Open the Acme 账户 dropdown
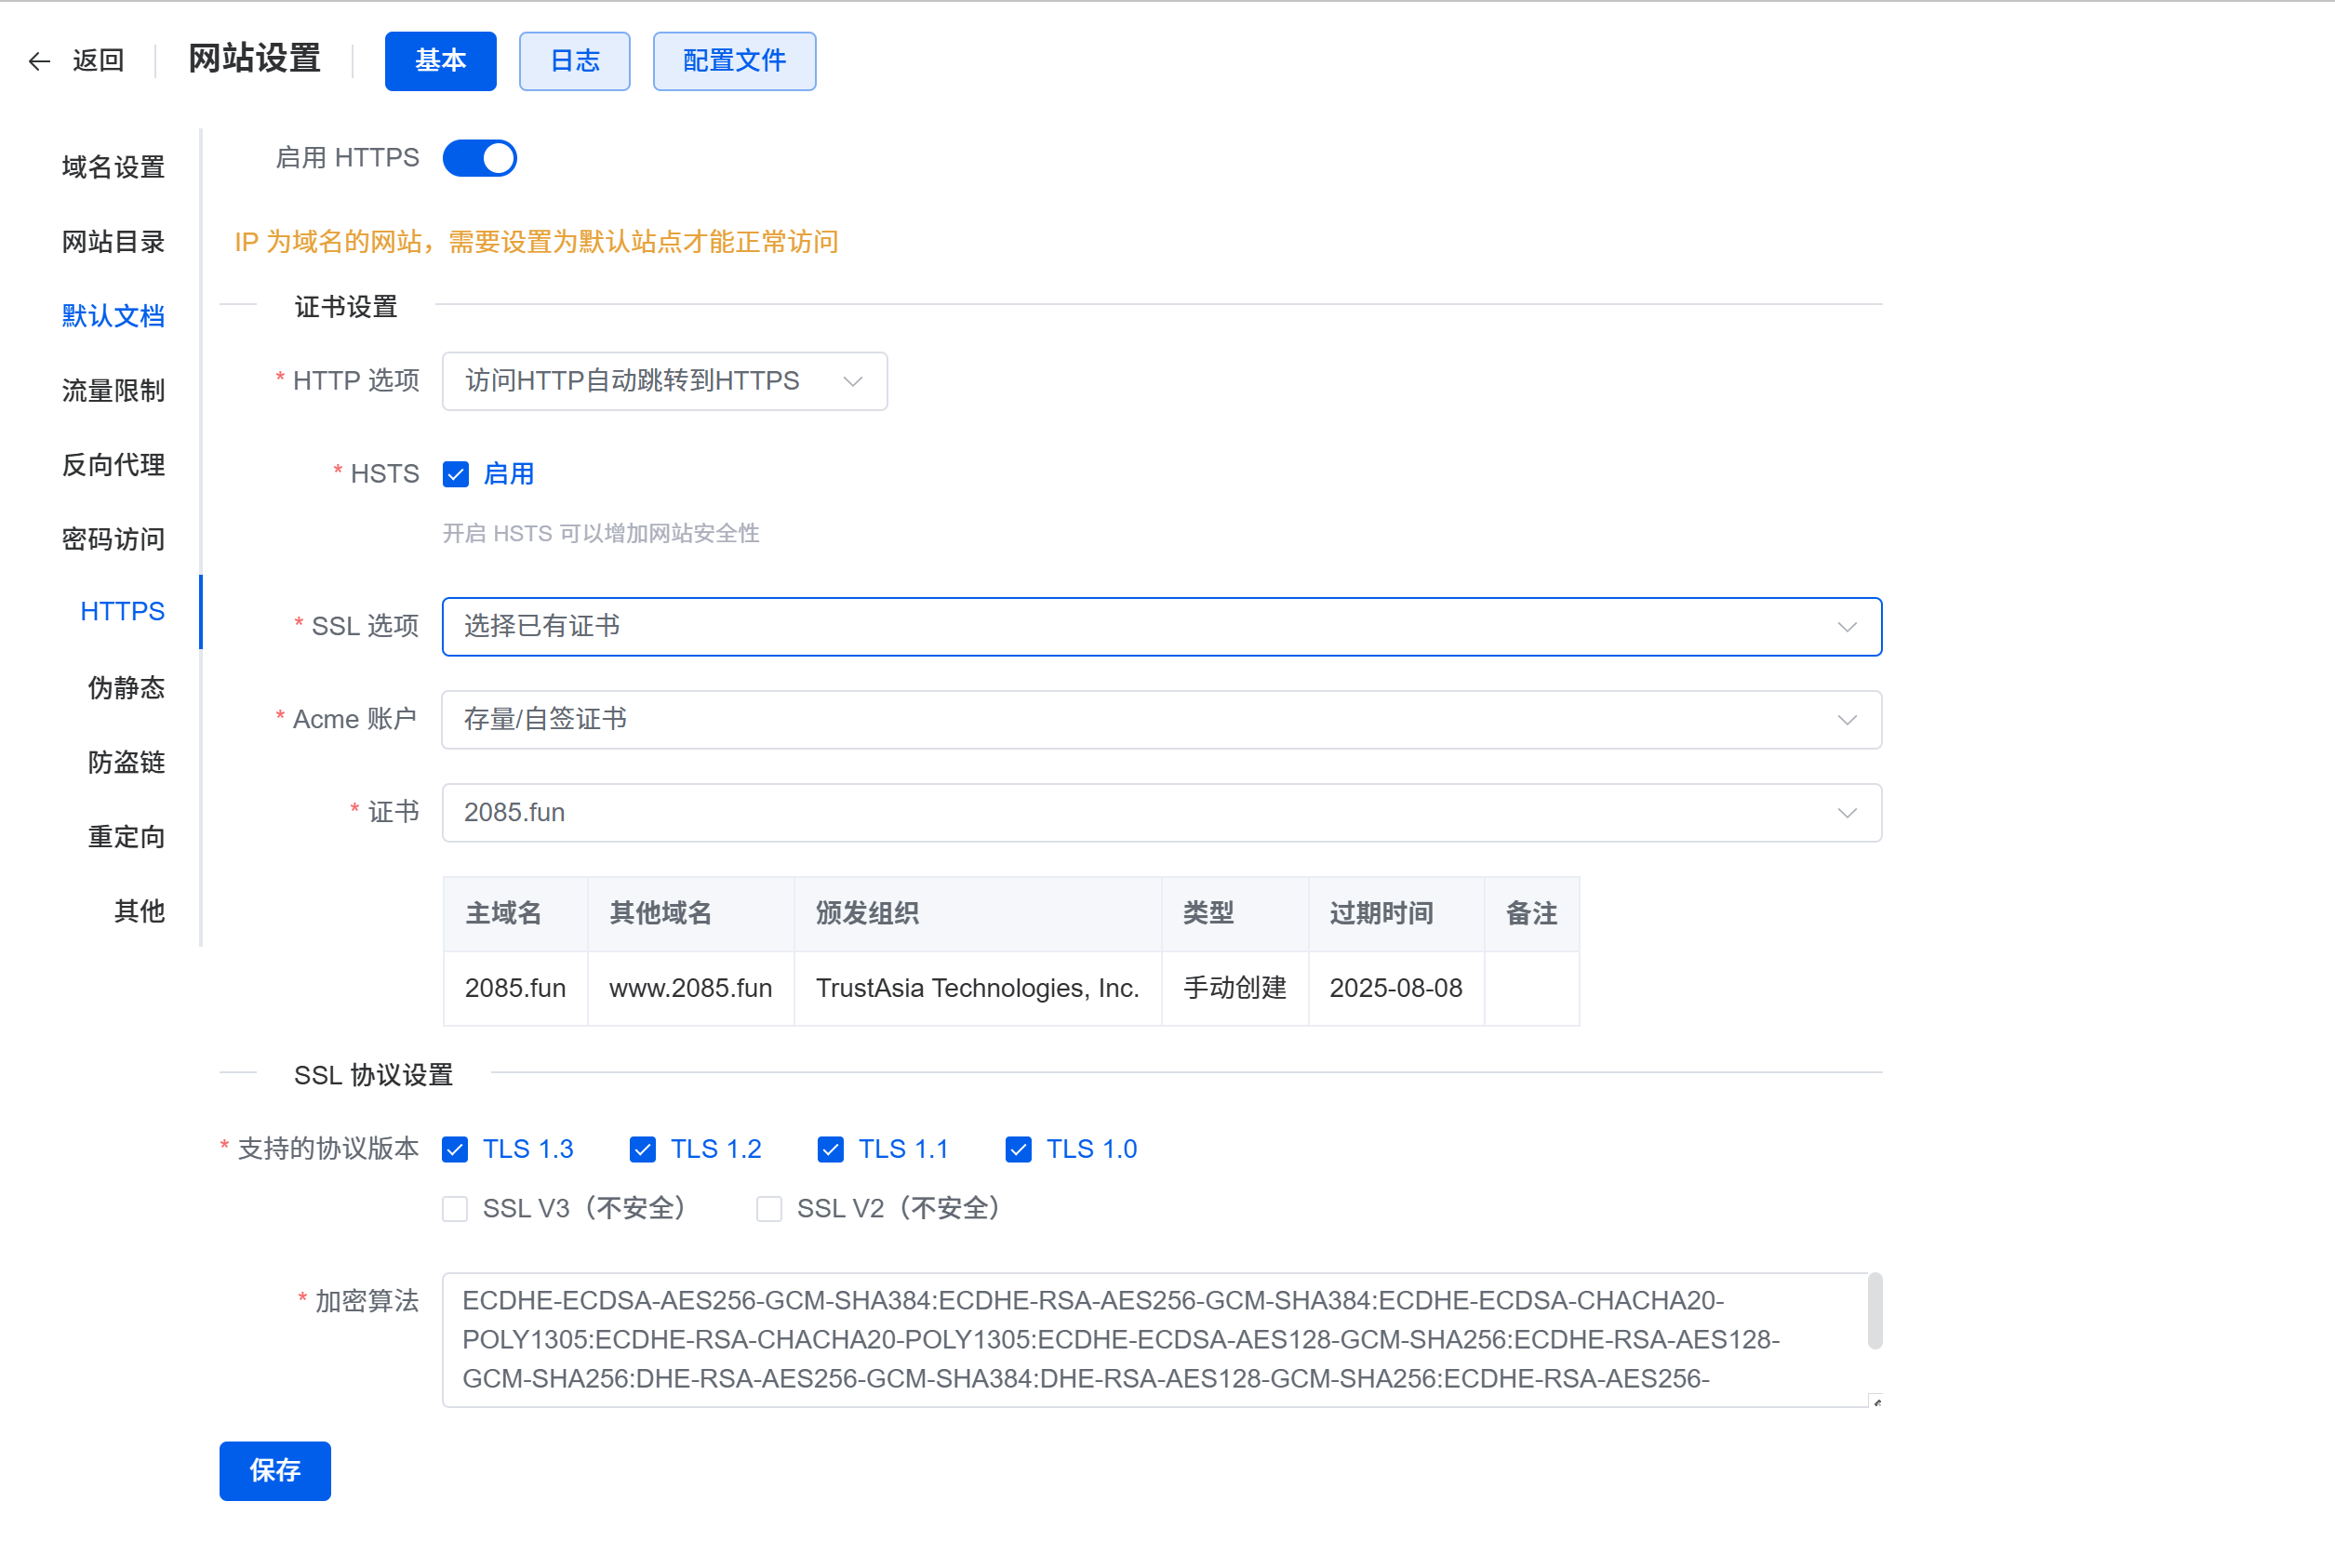 (1160, 720)
